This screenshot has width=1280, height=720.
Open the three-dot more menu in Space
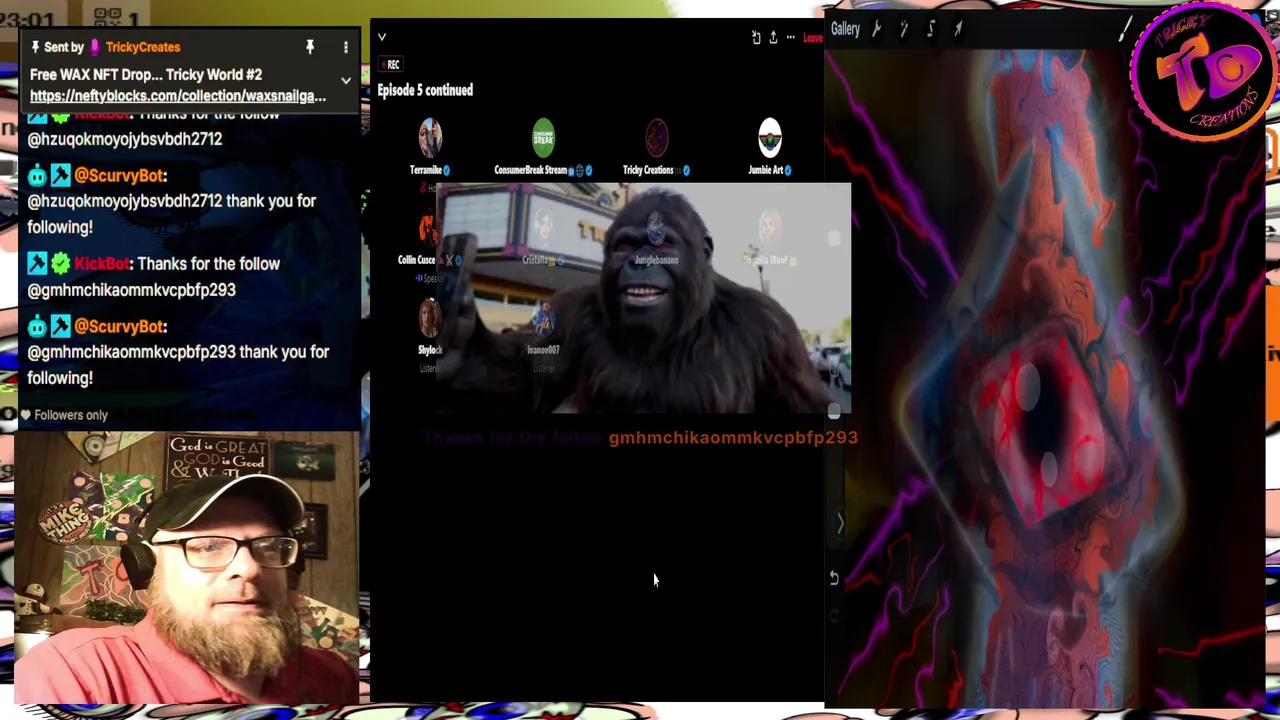pos(790,38)
